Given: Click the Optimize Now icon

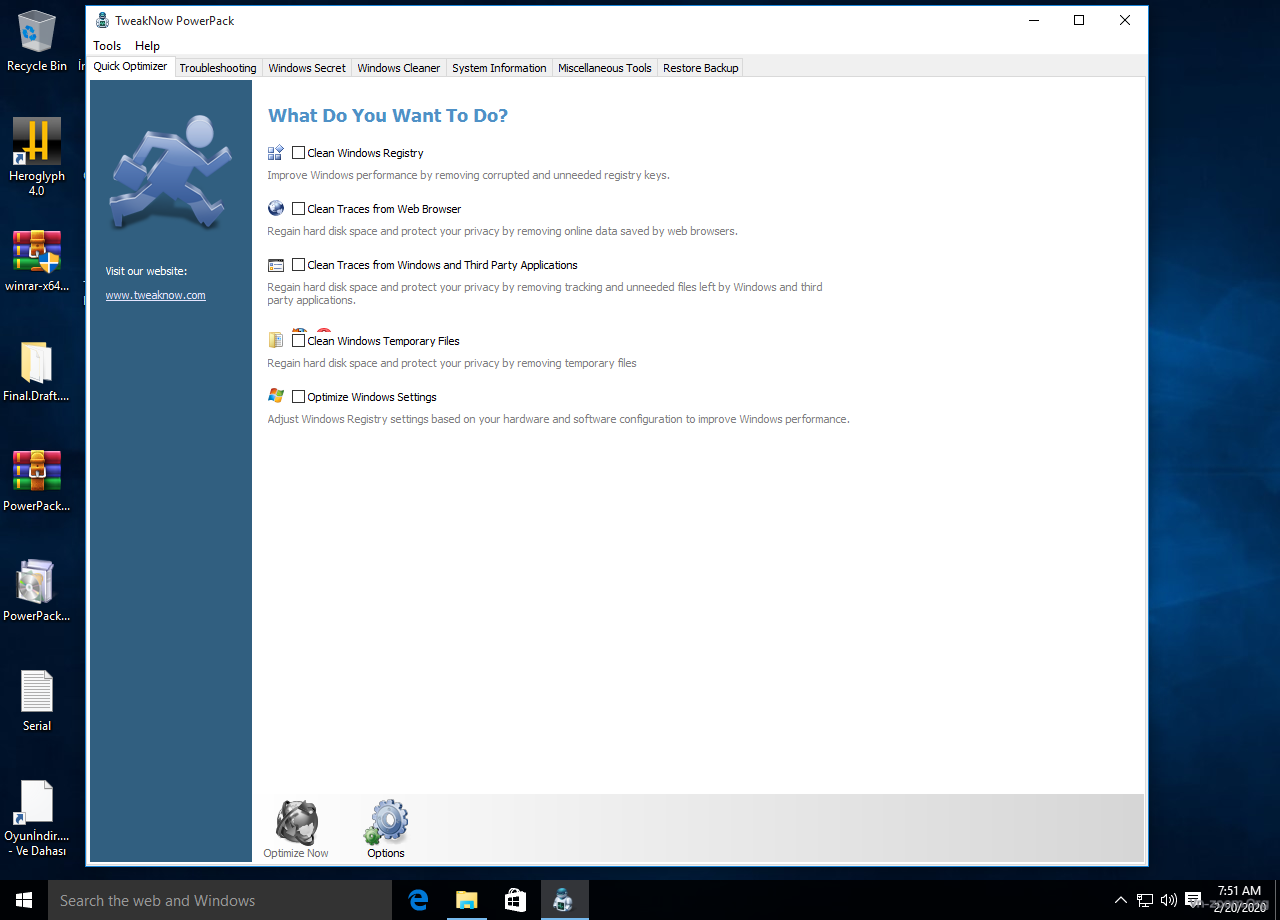Looking at the screenshot, I should (x=296, y=824).
